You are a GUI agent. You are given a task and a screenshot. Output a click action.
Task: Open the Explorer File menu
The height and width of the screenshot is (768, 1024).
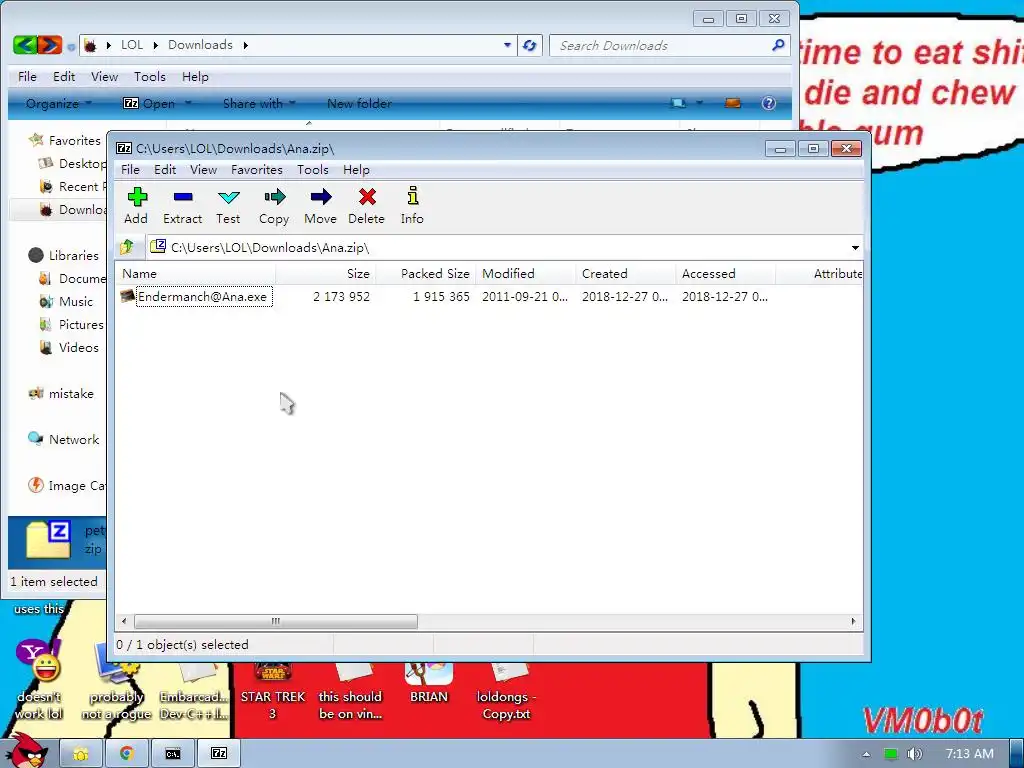27,76
